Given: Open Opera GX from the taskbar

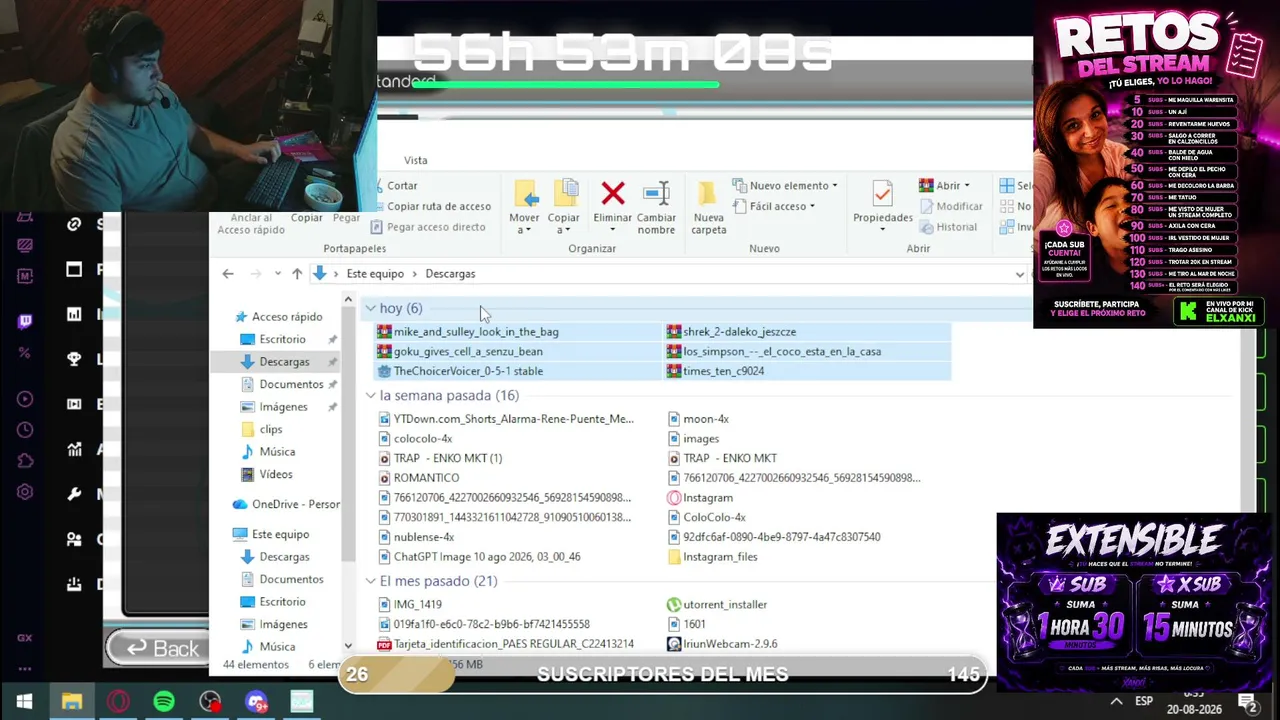Looking at the screenshot, I should pyautogui.click(x=118, y=702).
